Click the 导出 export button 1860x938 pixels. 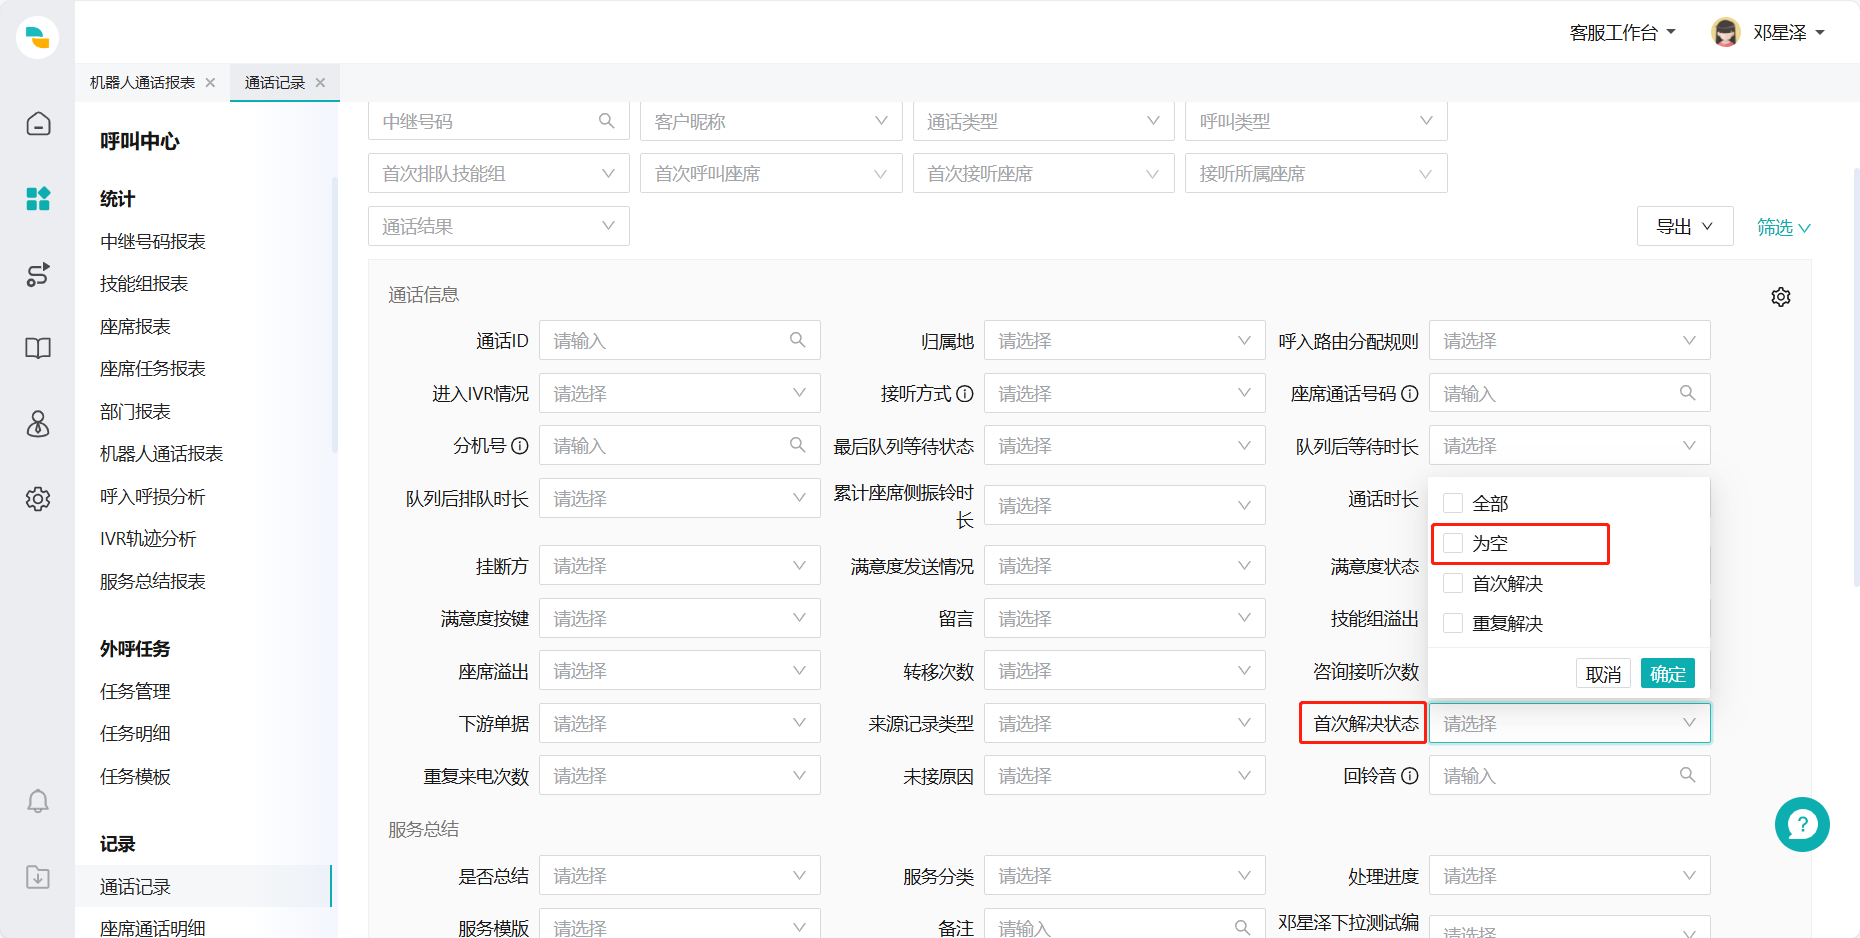1685,226
